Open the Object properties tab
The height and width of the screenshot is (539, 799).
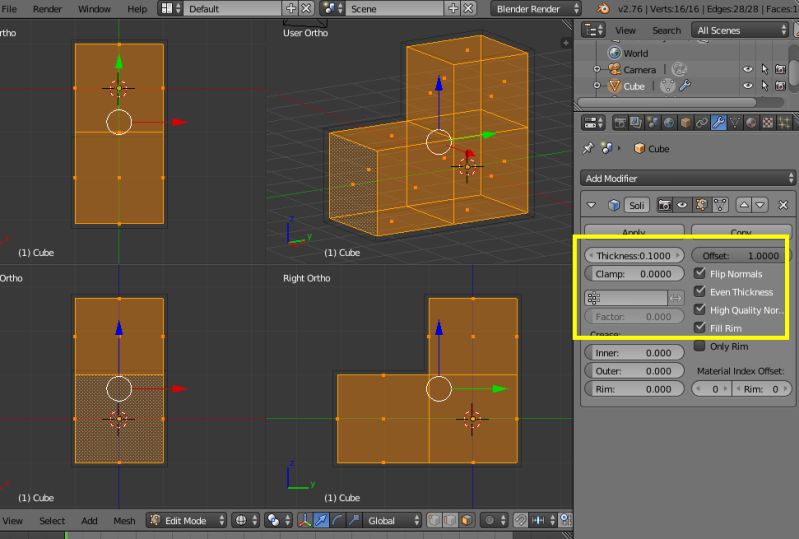click(685, 122)
